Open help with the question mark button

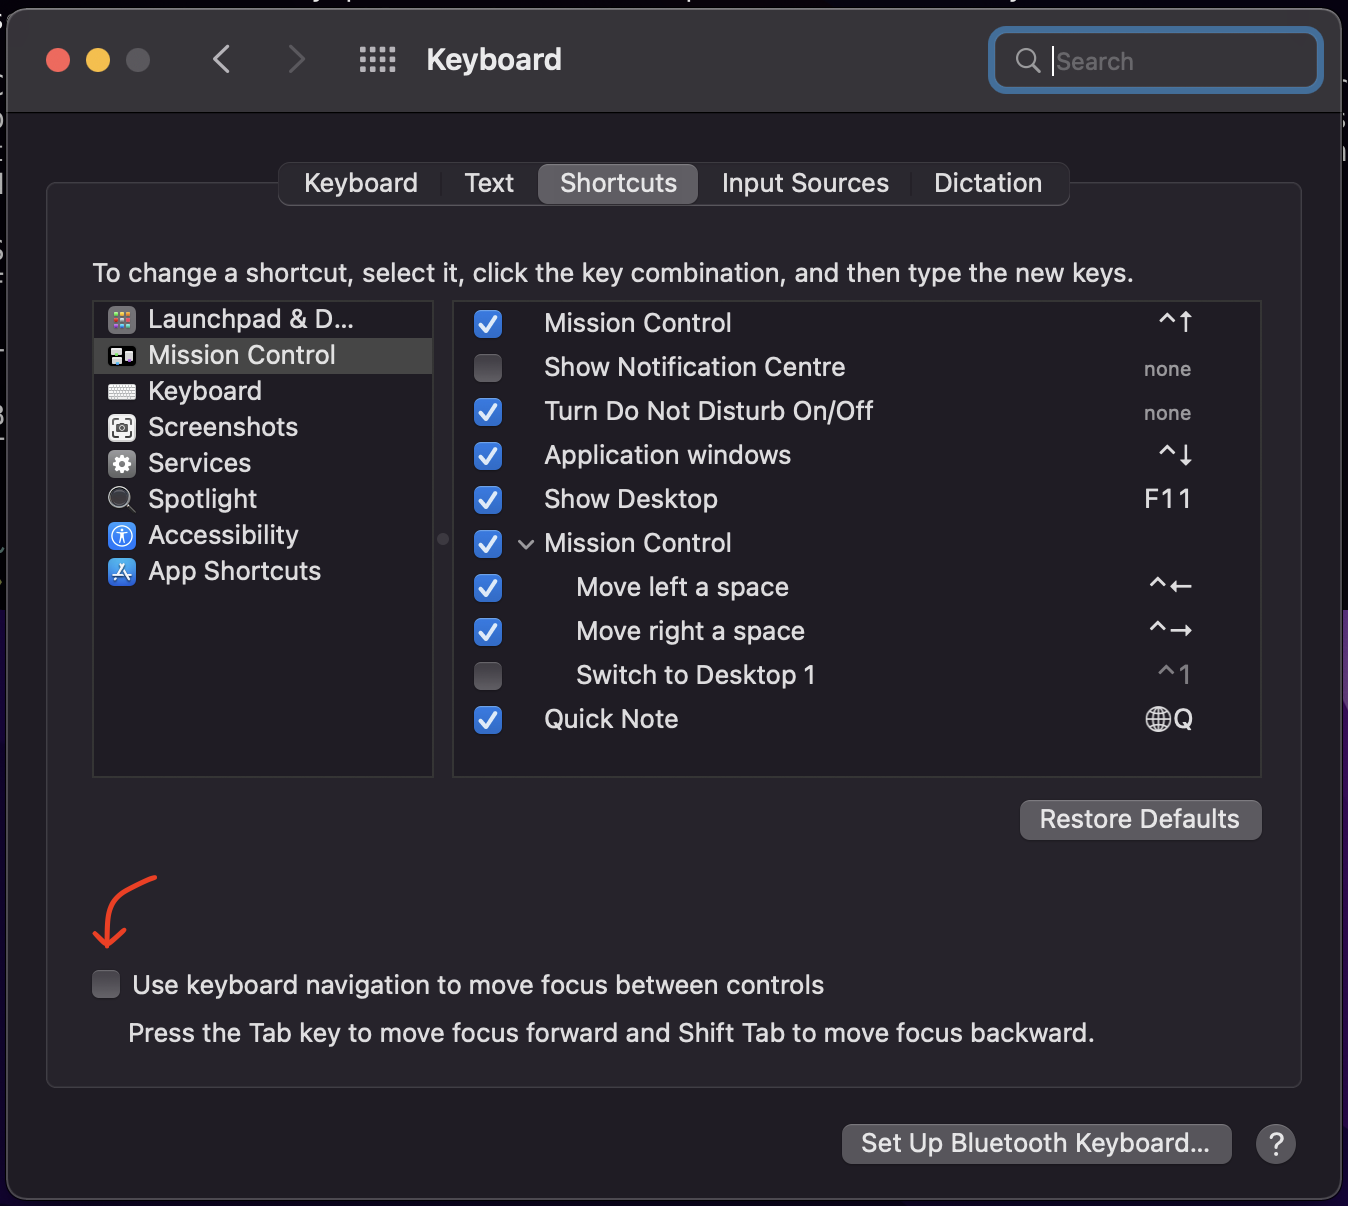point(1276,1144)
